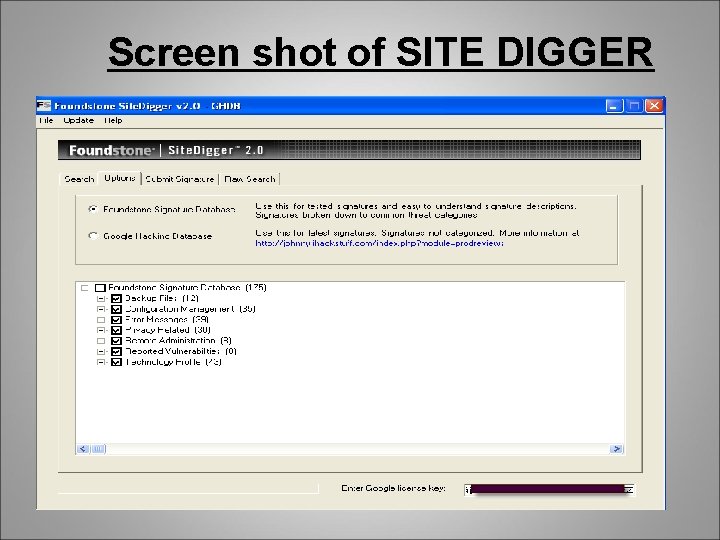Image resolution: width=720 pixels, height=540 pixels.
Task: Open the Help menu
Action: click(113, 120)
